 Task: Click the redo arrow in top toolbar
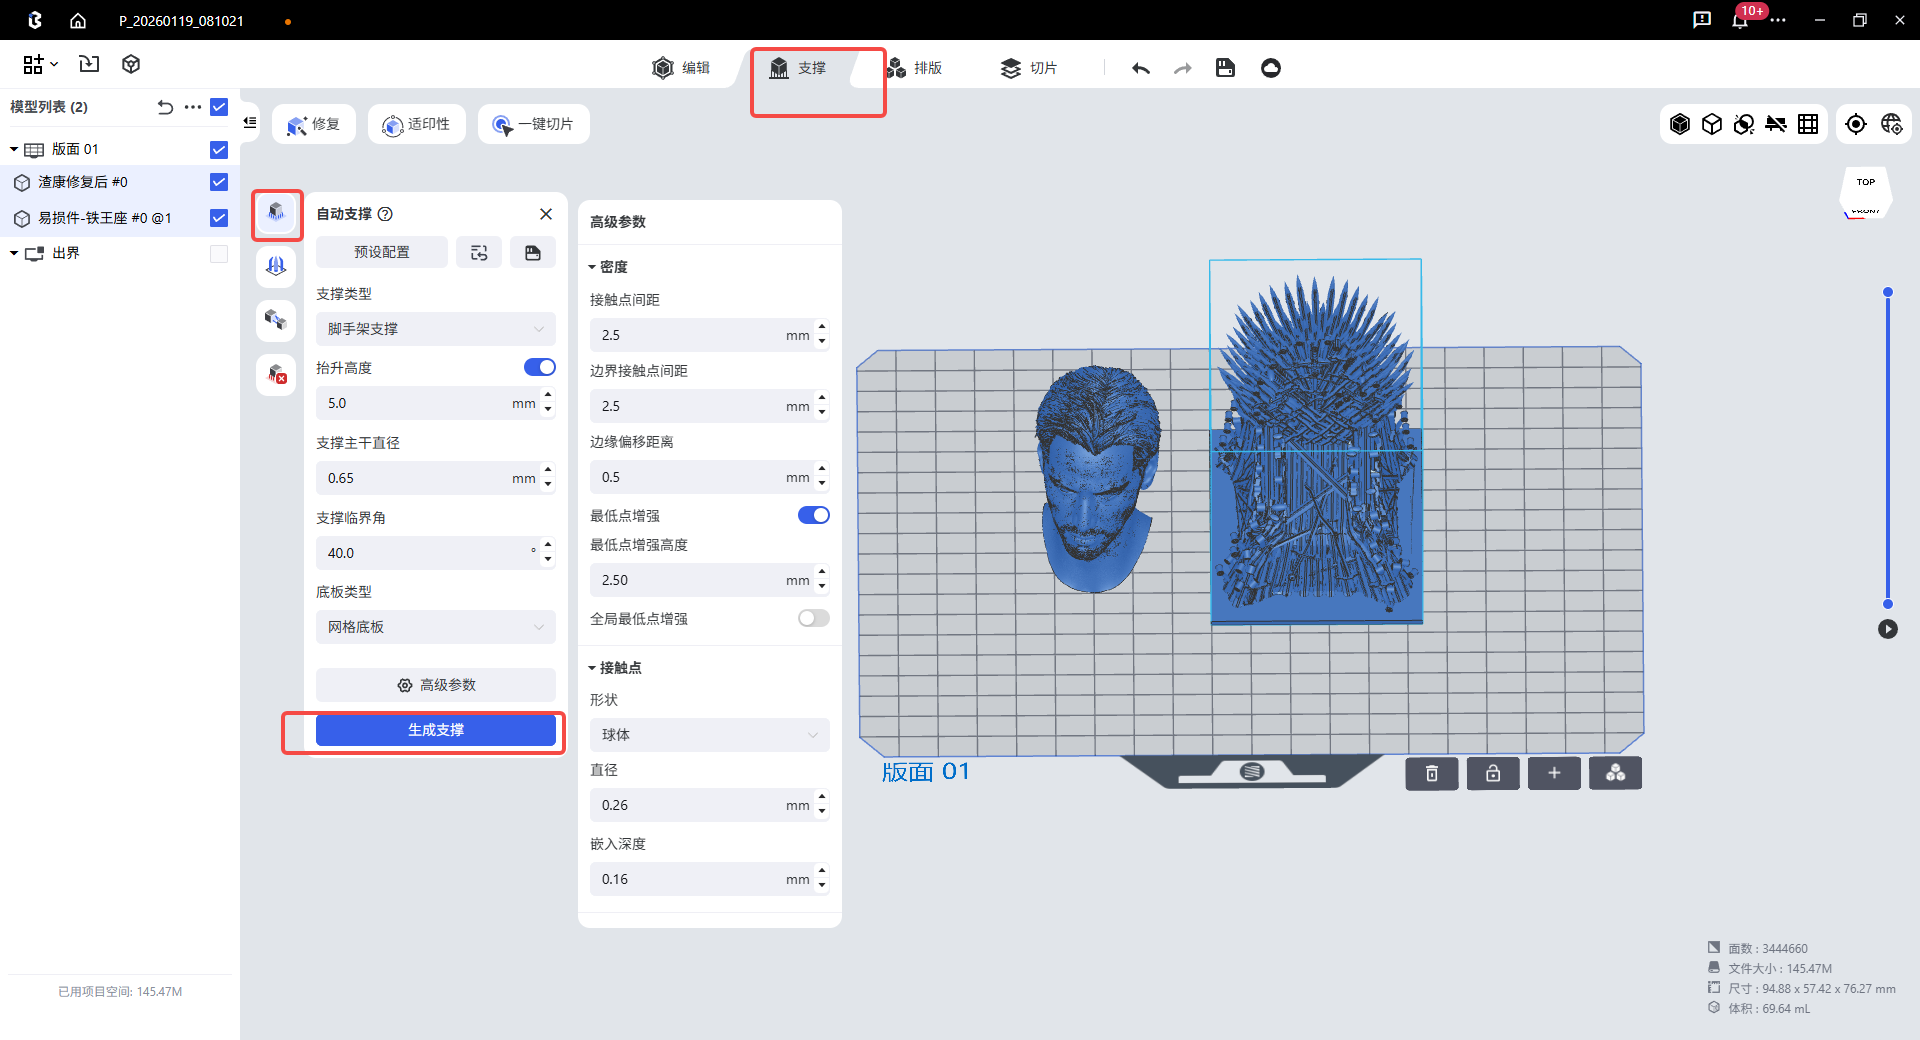[x=1183, y=68]
